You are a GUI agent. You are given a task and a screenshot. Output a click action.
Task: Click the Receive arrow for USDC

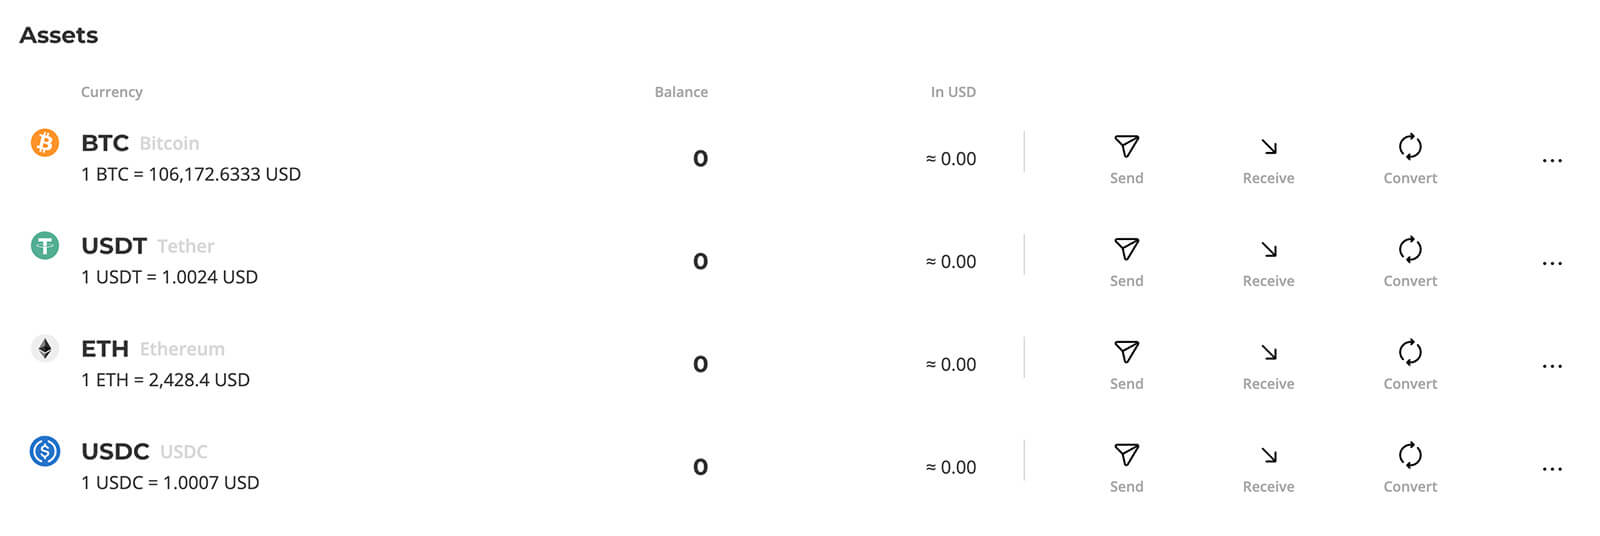(x=1268, y=455)
